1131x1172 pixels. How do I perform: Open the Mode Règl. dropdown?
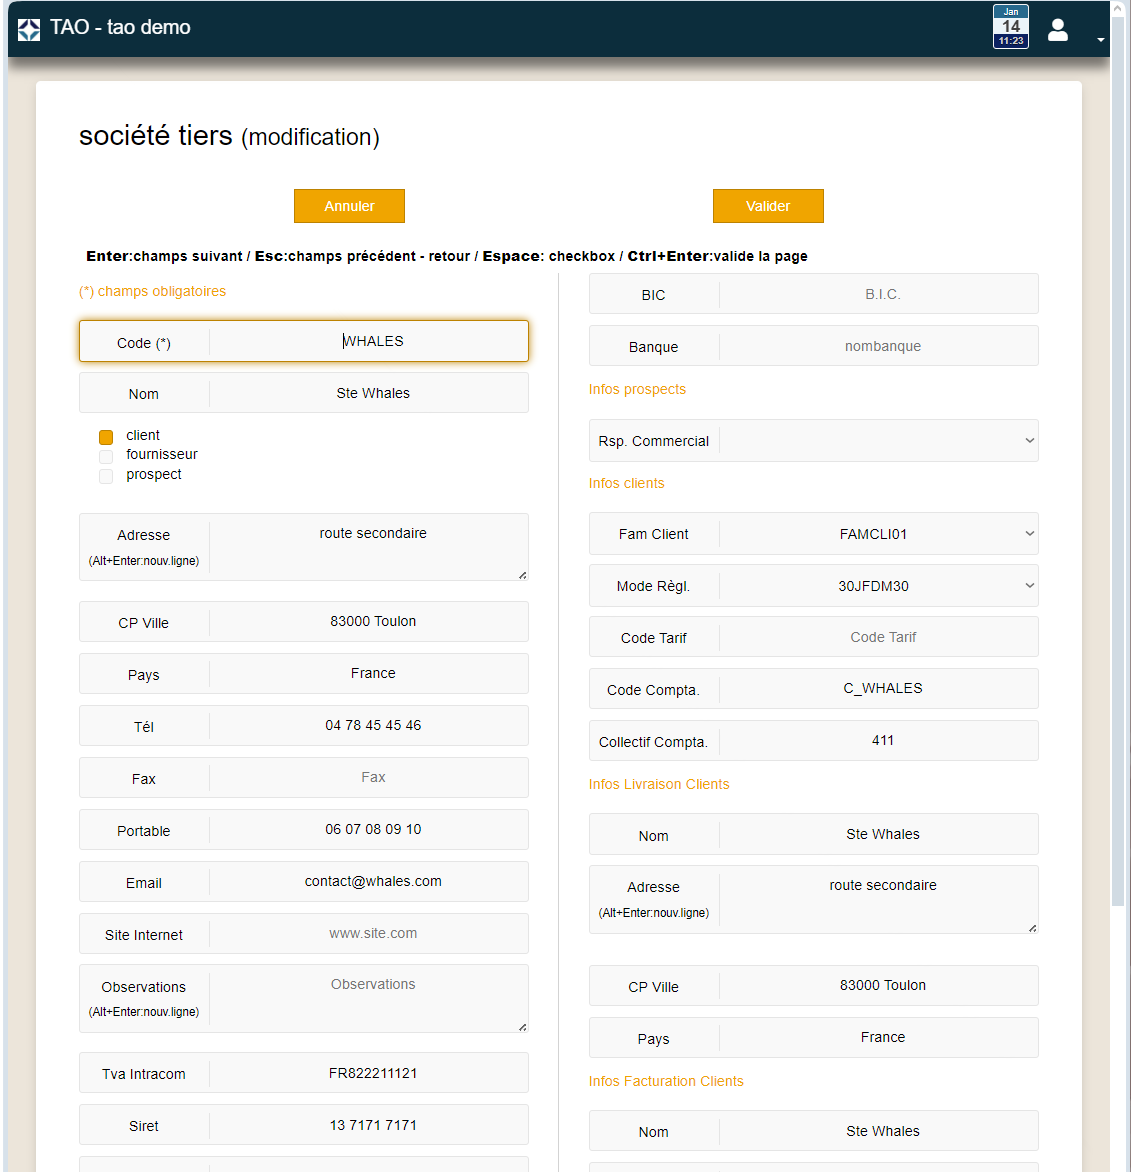click(878, 586)
